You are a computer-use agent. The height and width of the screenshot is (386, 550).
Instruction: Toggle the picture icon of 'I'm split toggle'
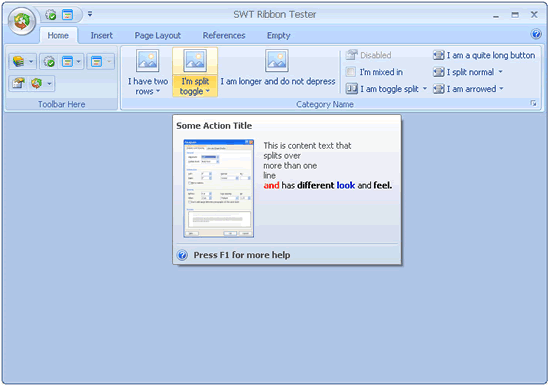click(x=195, y=61)
